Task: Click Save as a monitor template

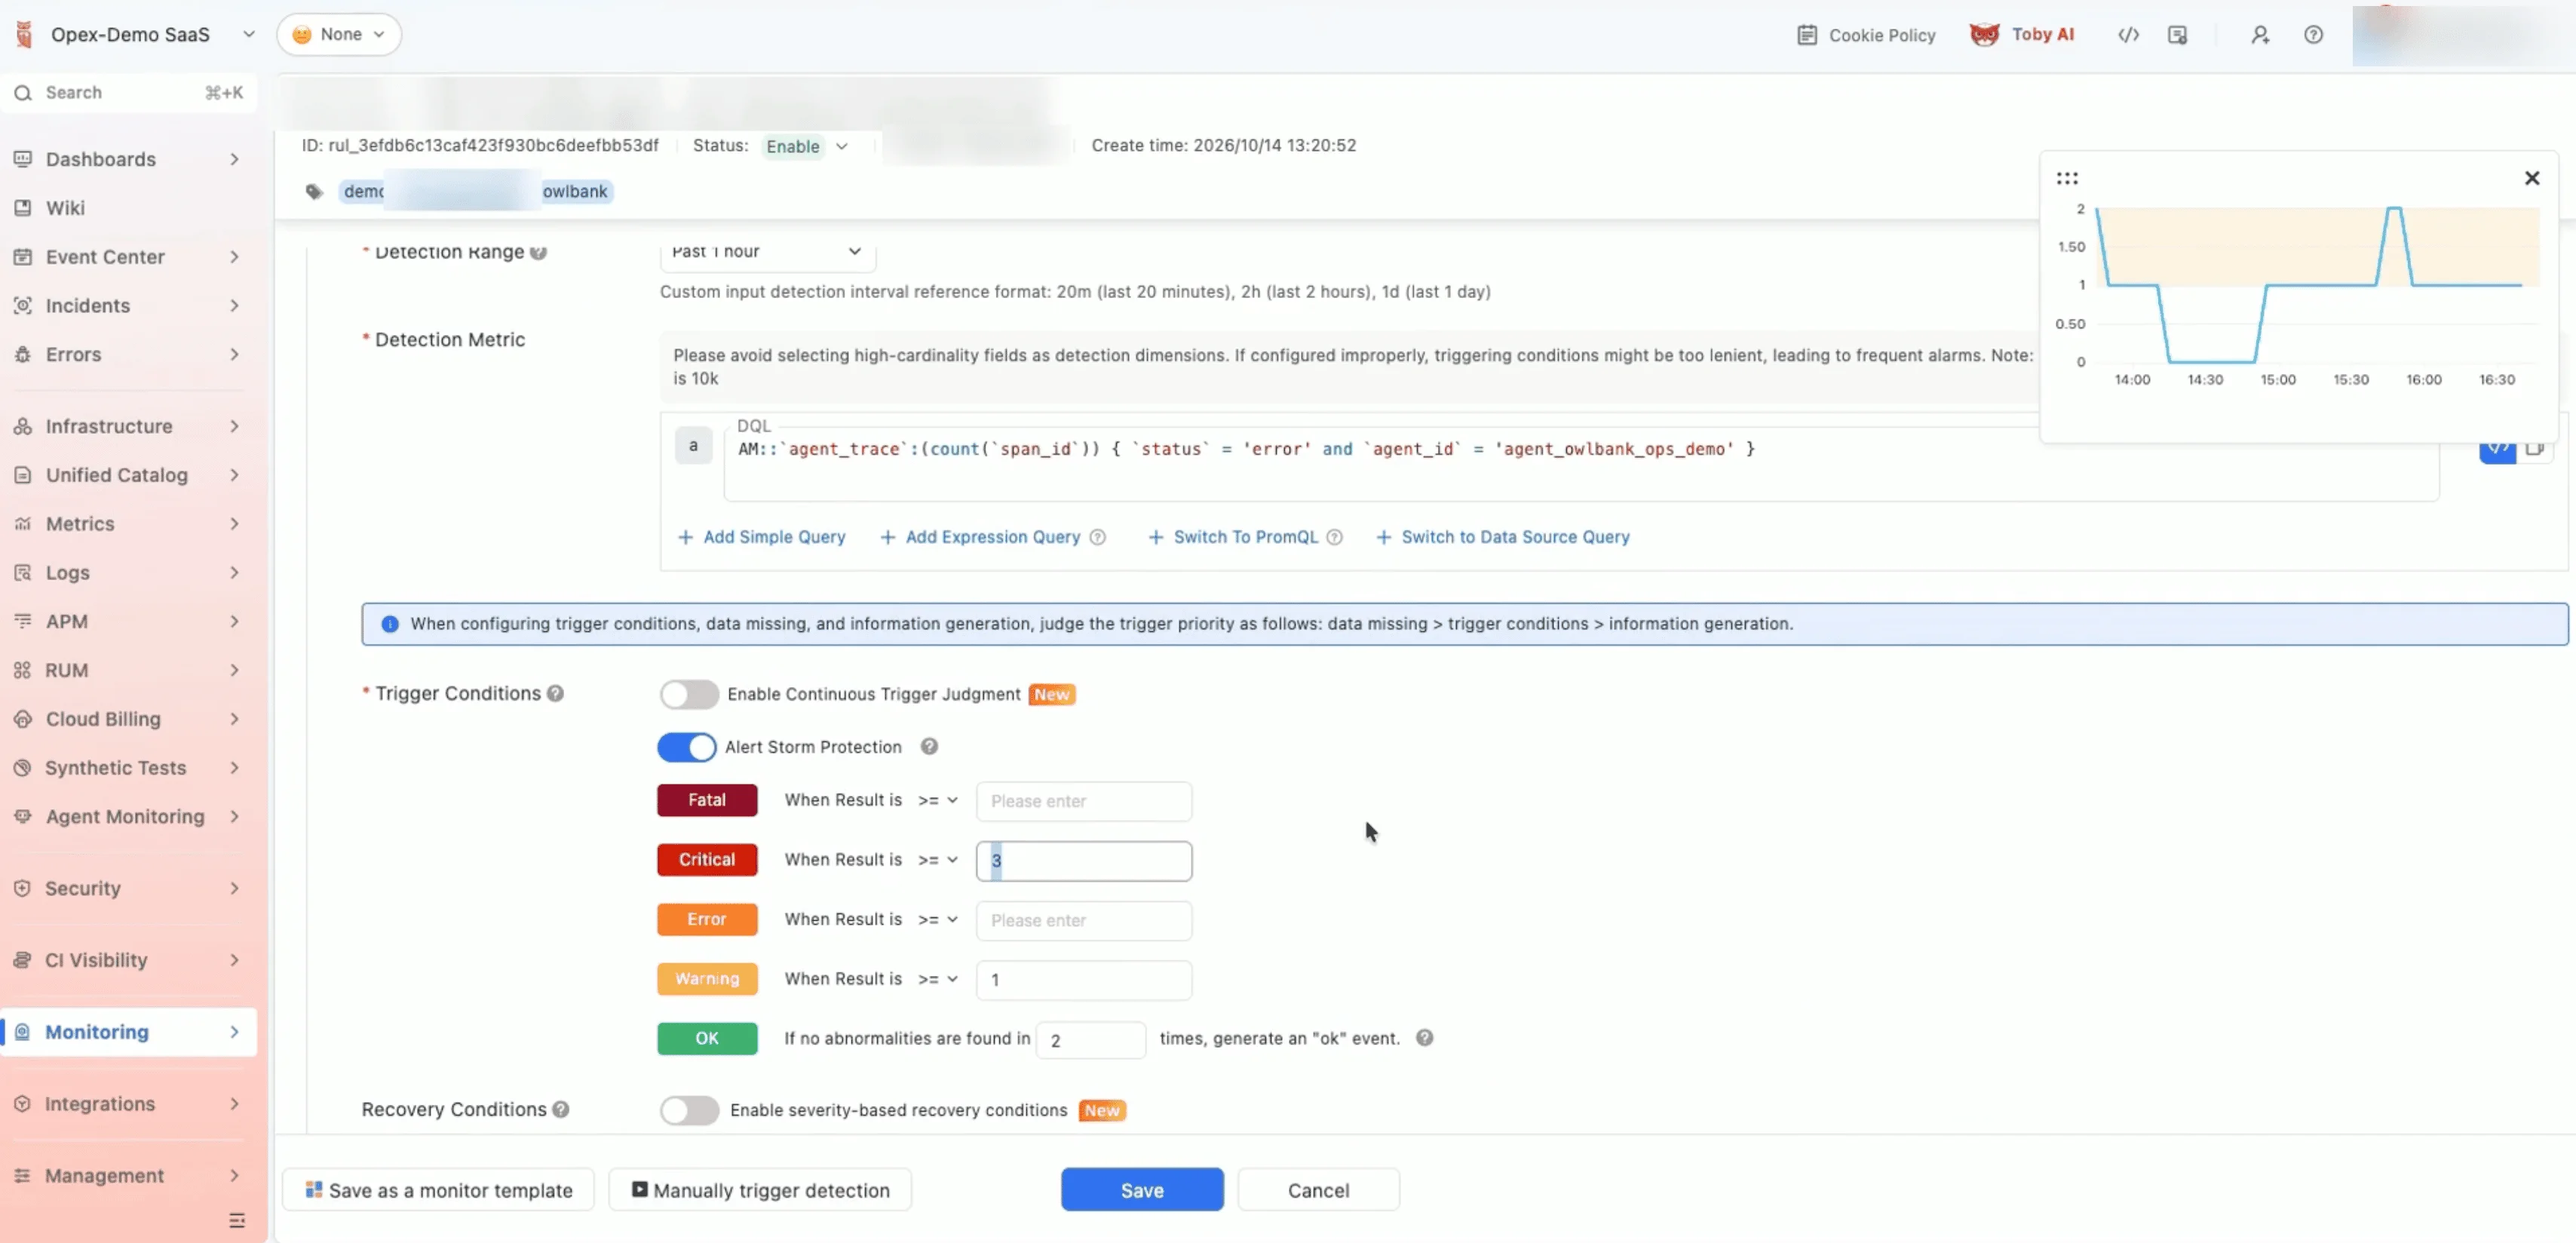Action: pyautogui.click(x=438, y=1189)
